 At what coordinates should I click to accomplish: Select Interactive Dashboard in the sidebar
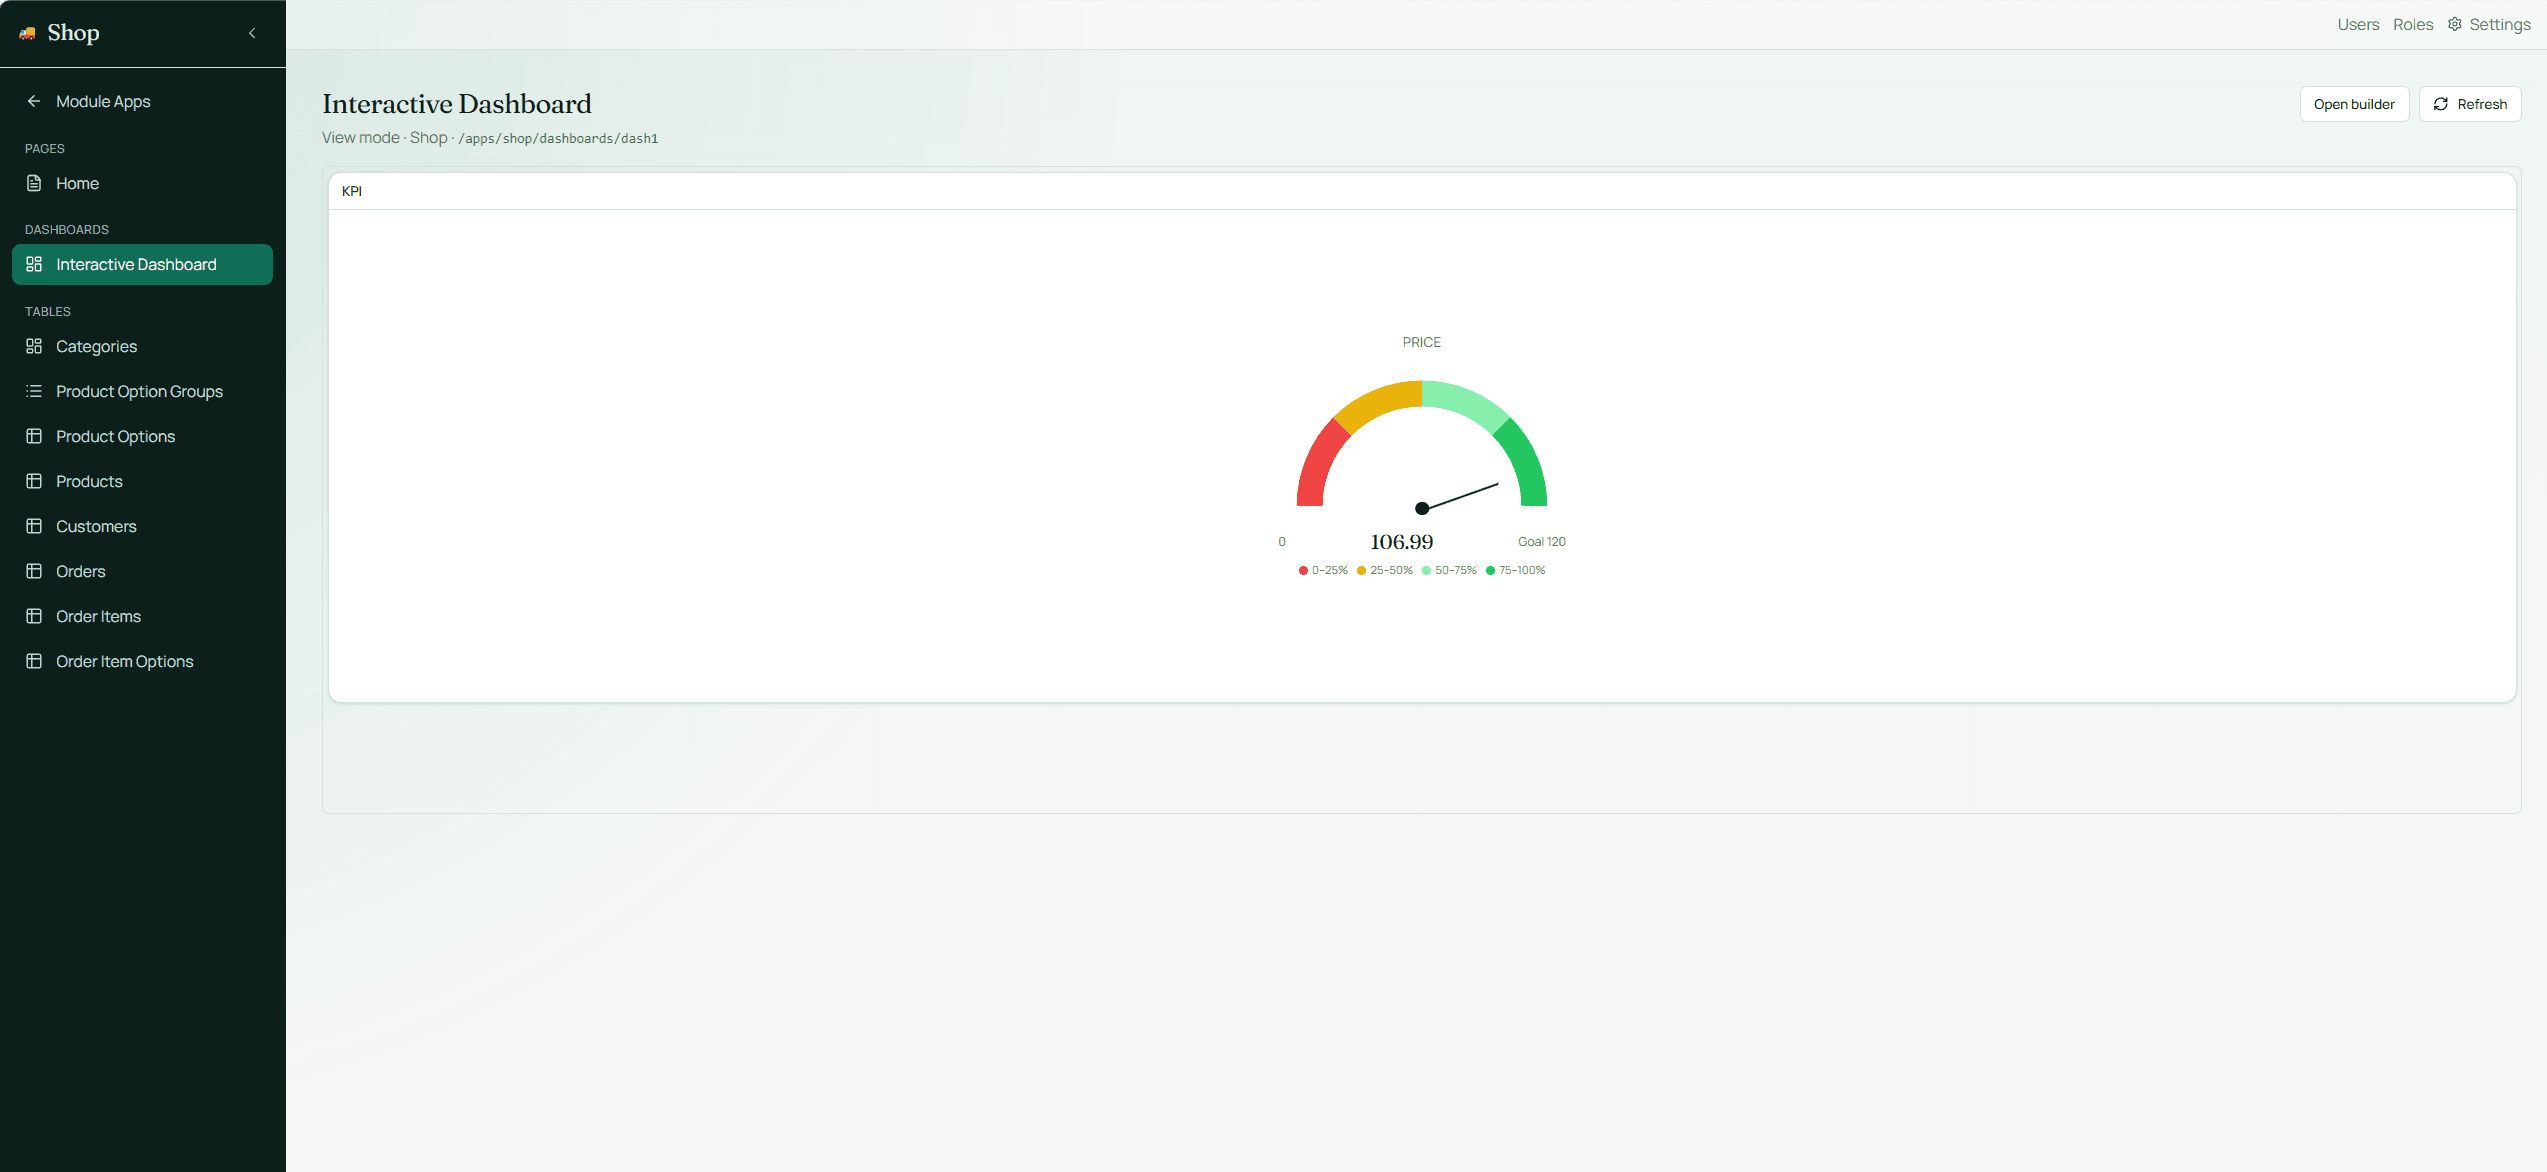click(142, 264)
